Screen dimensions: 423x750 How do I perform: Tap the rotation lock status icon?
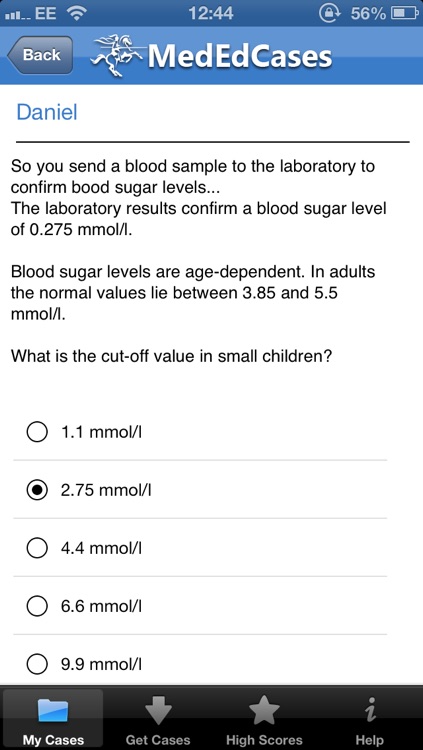(x=330, y=14)
